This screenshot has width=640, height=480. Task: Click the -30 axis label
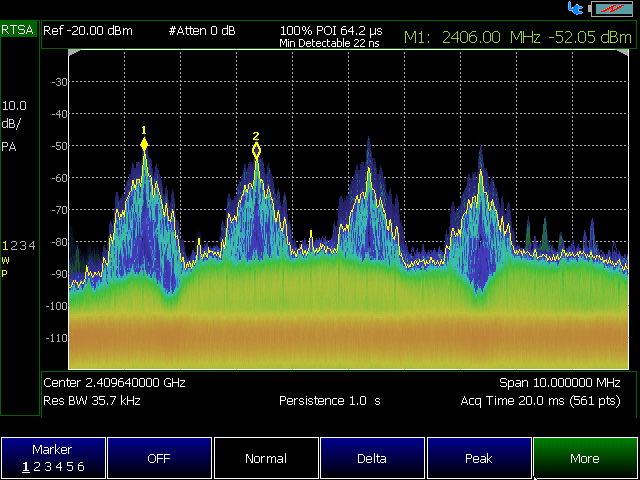click(59, 82)
